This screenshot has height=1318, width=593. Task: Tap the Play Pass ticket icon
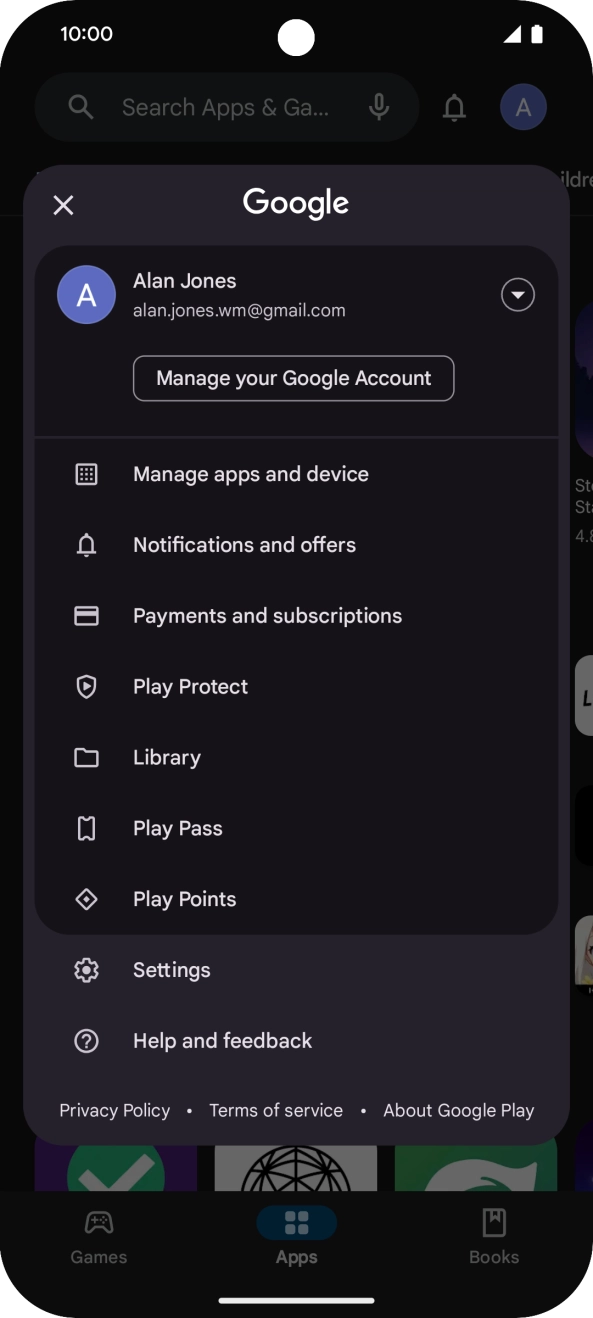[x=87, y=829]
